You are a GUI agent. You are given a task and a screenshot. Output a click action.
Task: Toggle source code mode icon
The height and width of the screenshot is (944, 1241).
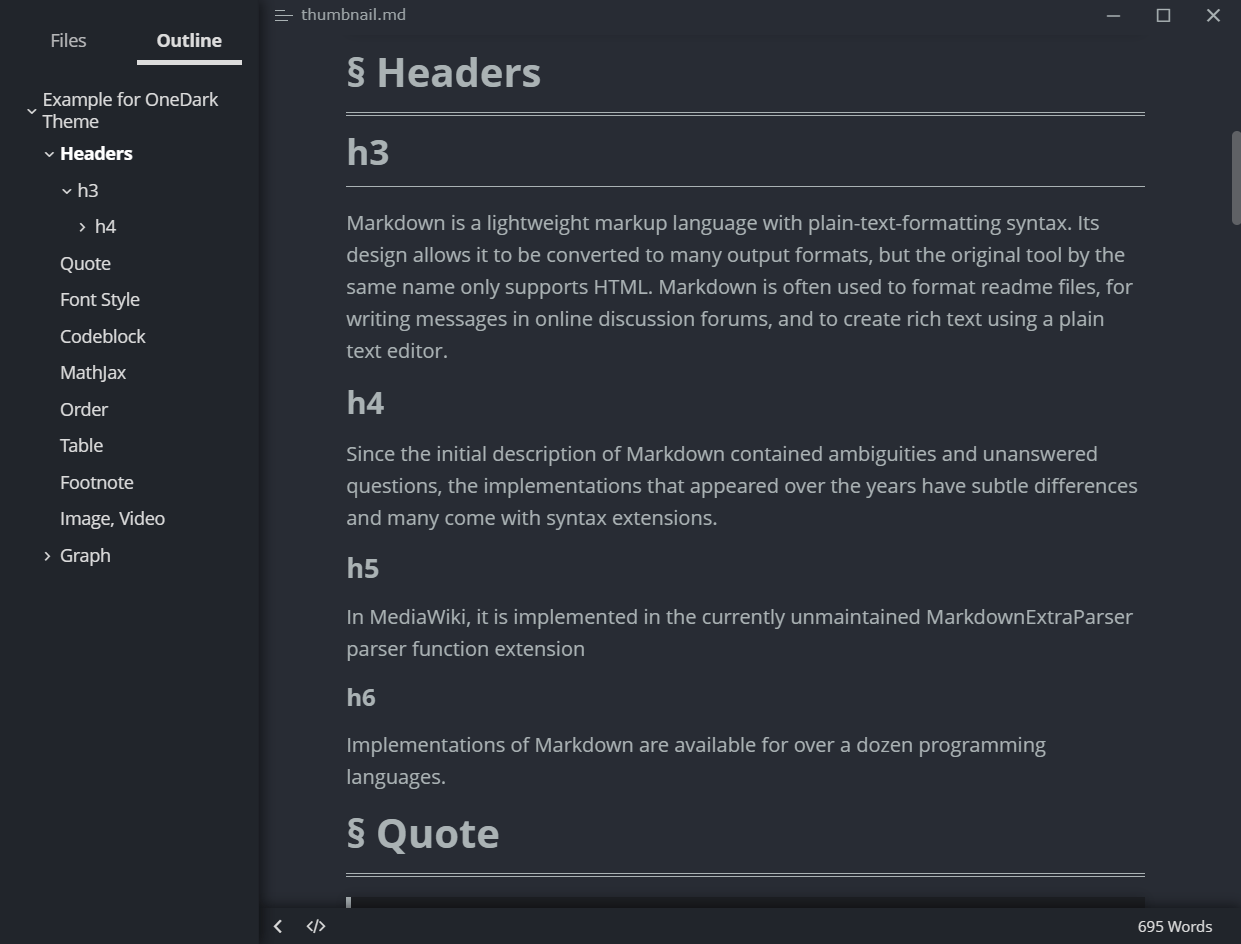316,926
